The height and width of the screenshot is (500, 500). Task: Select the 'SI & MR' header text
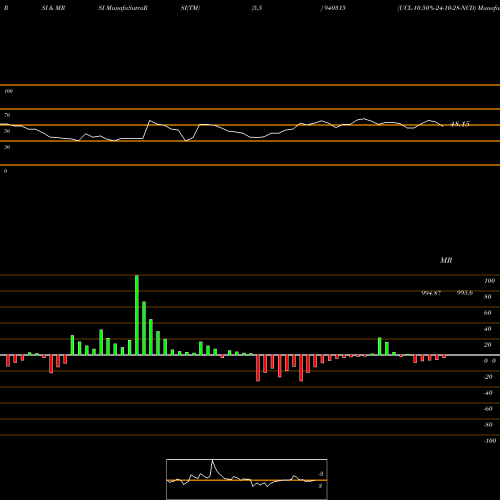(x=53, y=8)
